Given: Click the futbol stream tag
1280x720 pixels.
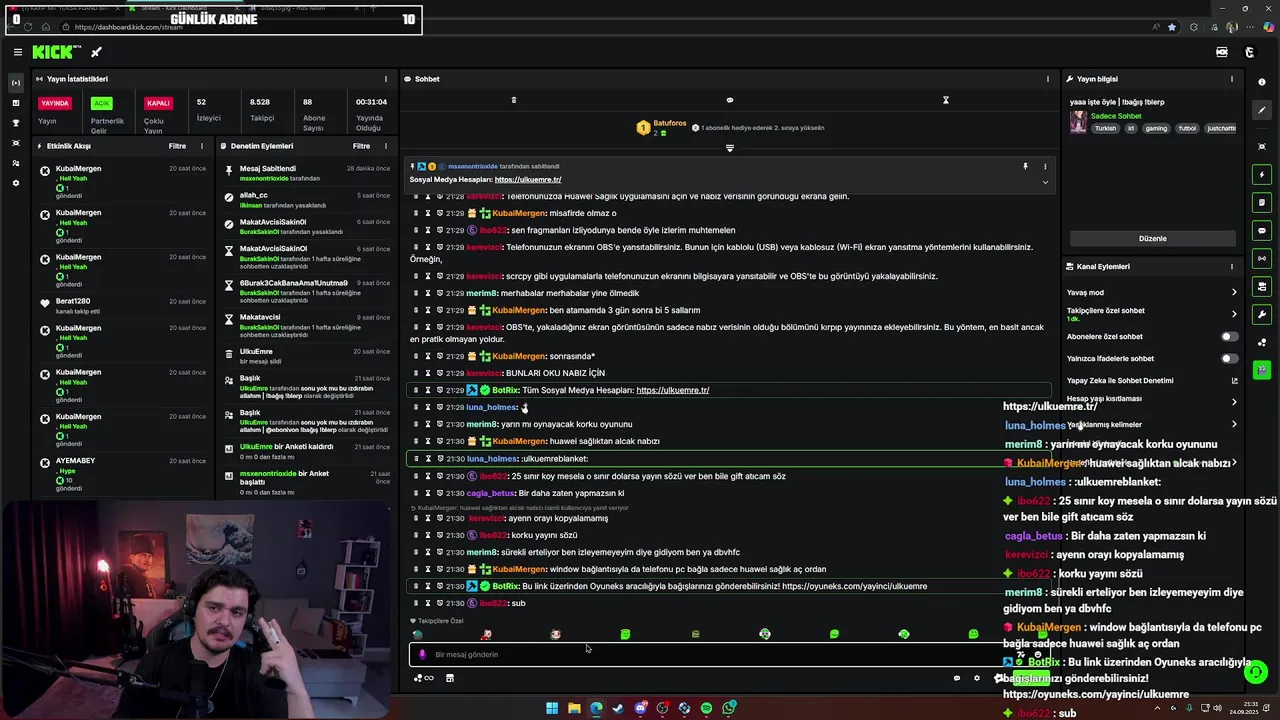Looking at the screenshot, I should coord(1187,129).
